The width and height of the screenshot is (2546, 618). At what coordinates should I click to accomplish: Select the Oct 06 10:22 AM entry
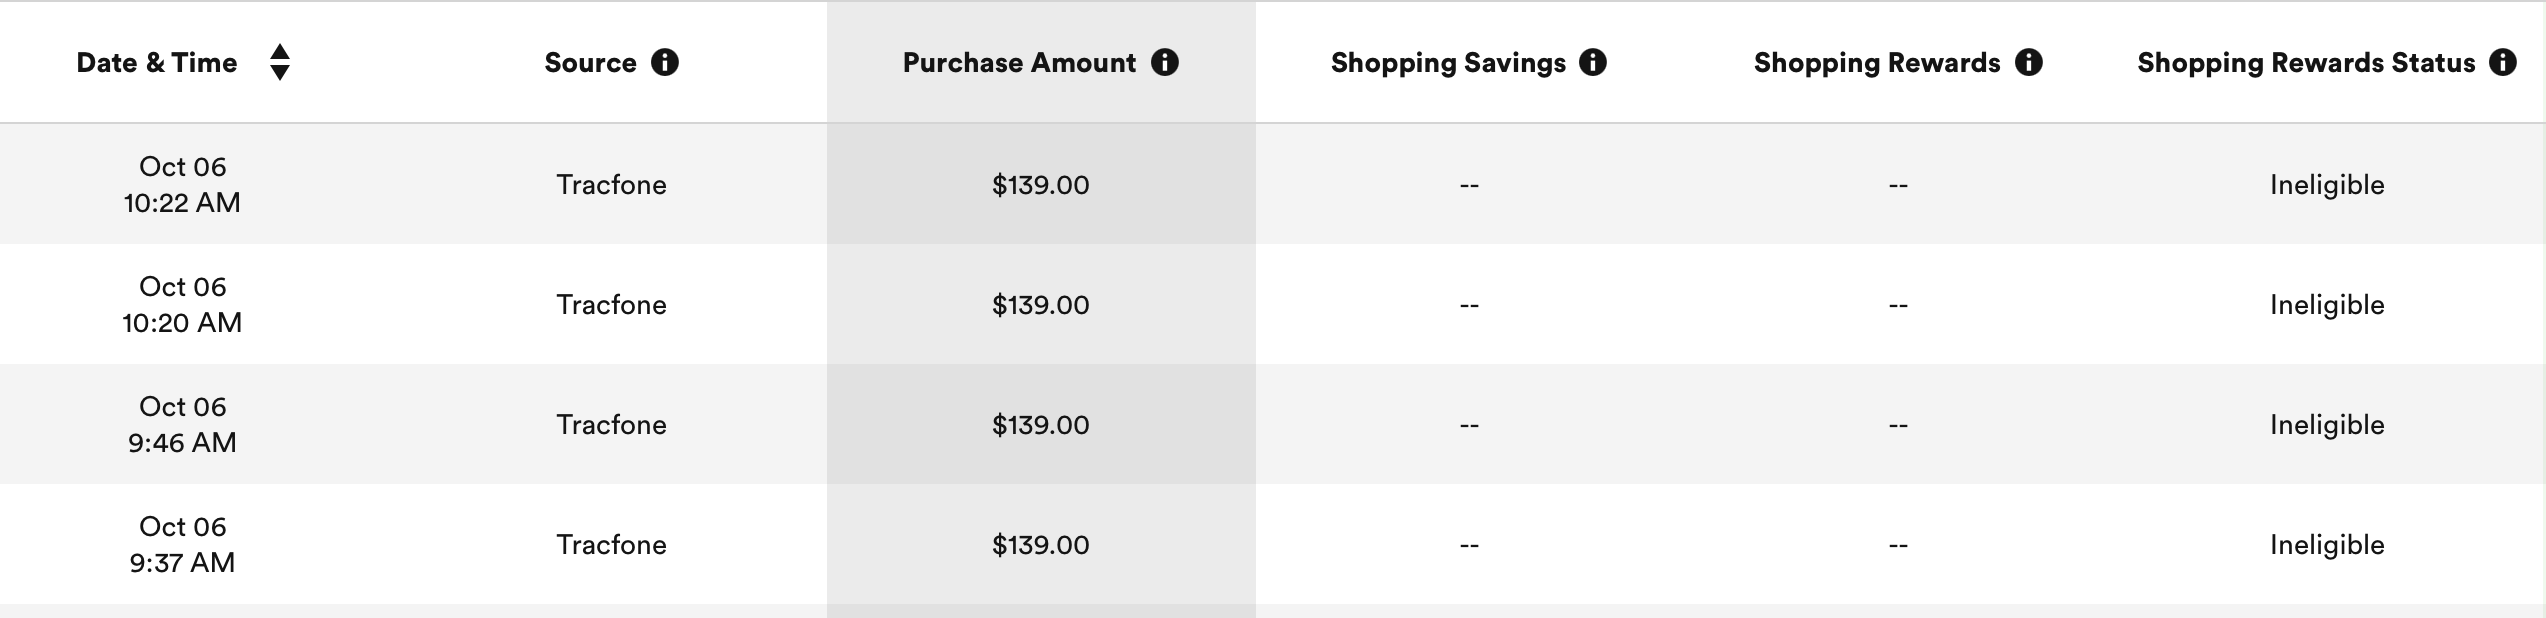(182, 184)
